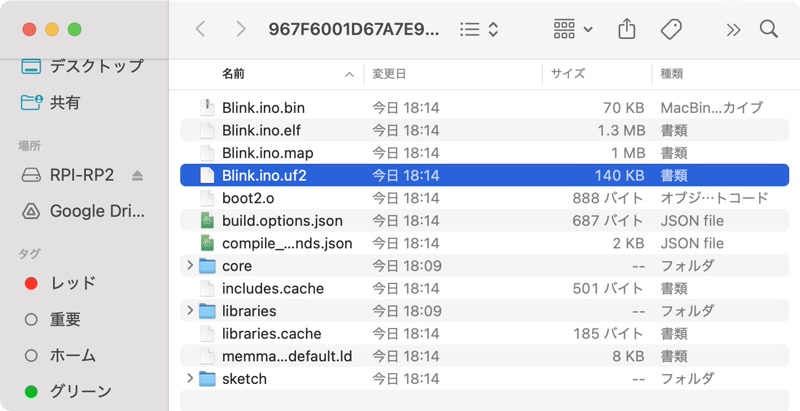Go forward with the right chevron
This screenshot has width=800, height=411.
coord(240,29)
